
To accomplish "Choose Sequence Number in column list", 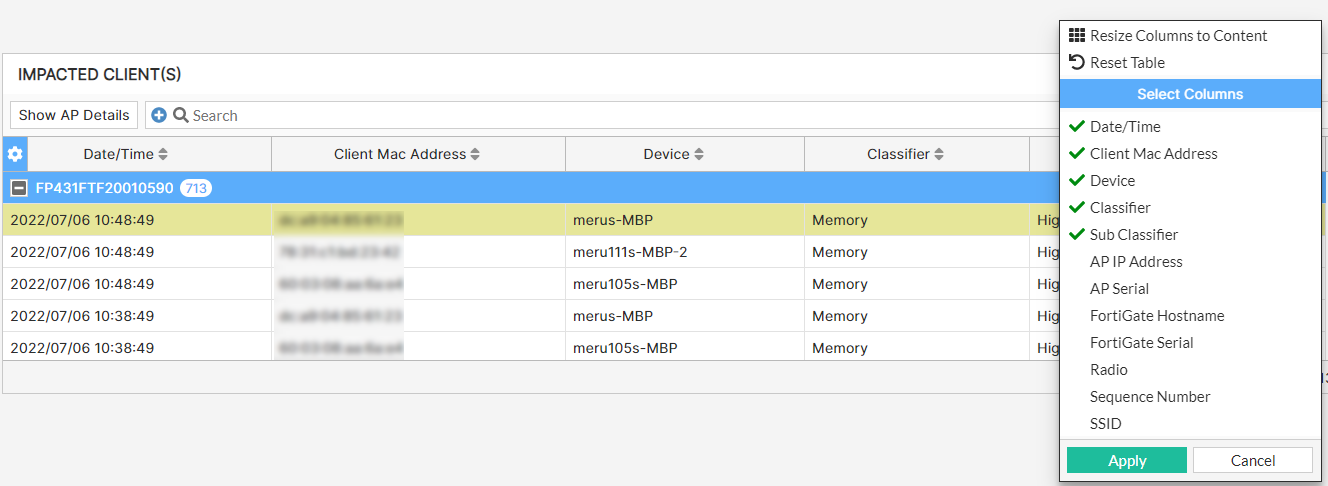I will coord(1150,397).
